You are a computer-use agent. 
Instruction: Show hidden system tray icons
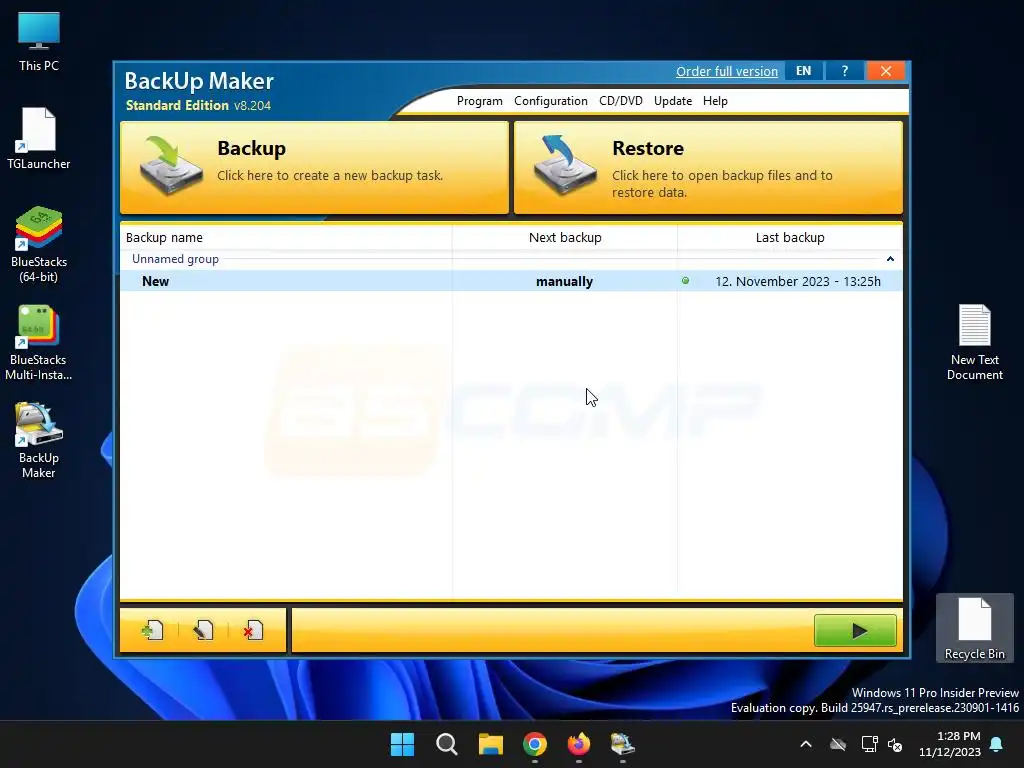(806, 744)
